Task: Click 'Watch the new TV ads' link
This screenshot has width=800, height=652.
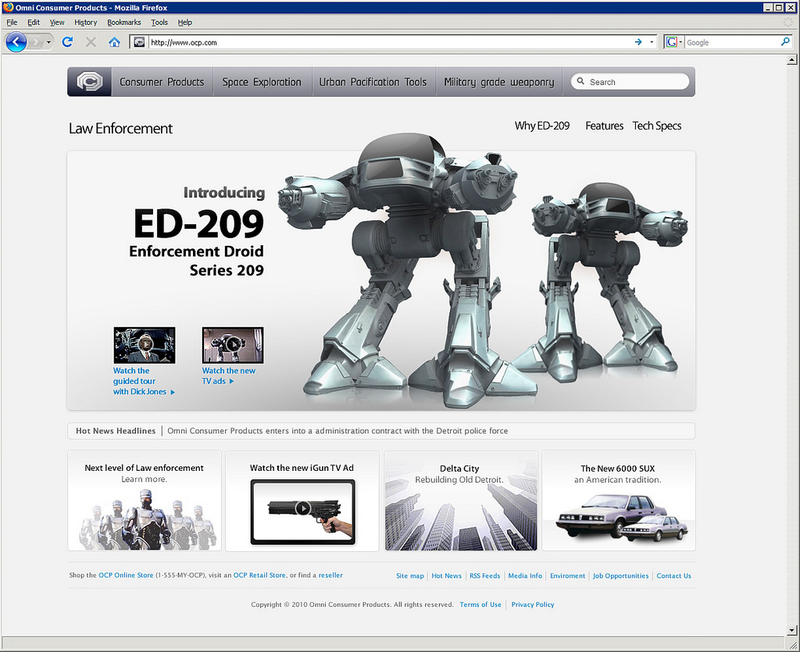Action: point(229,376)
